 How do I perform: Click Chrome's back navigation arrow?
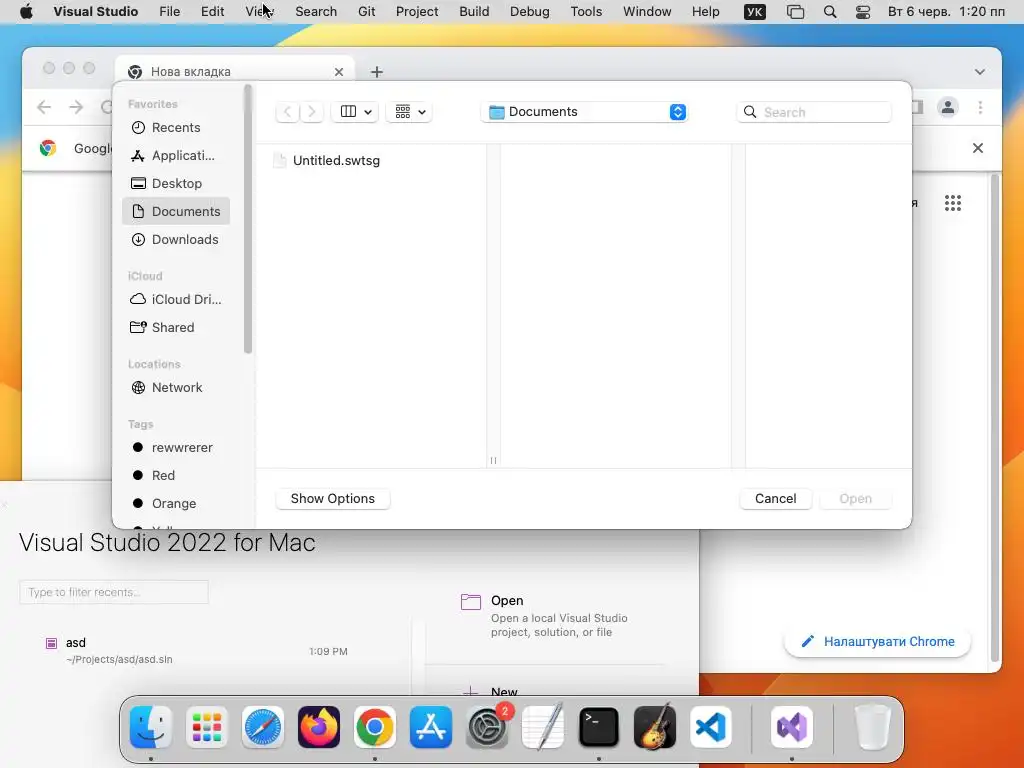point(44,107)
